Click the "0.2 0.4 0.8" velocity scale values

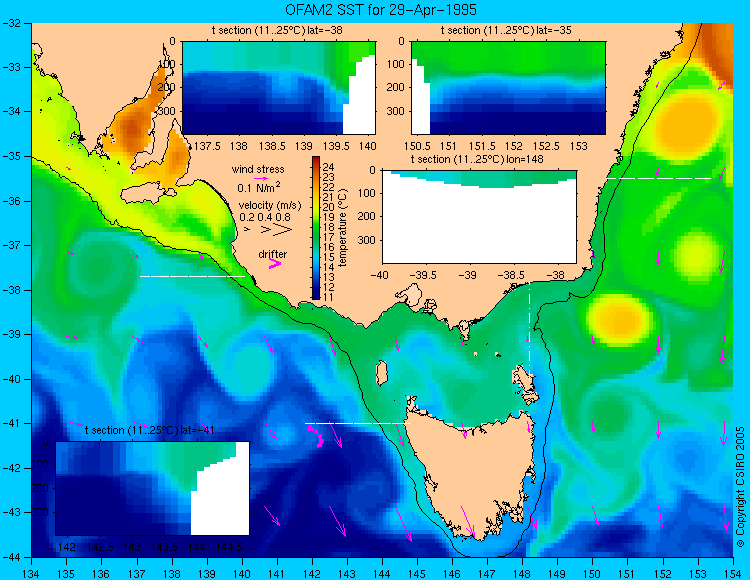265,217
